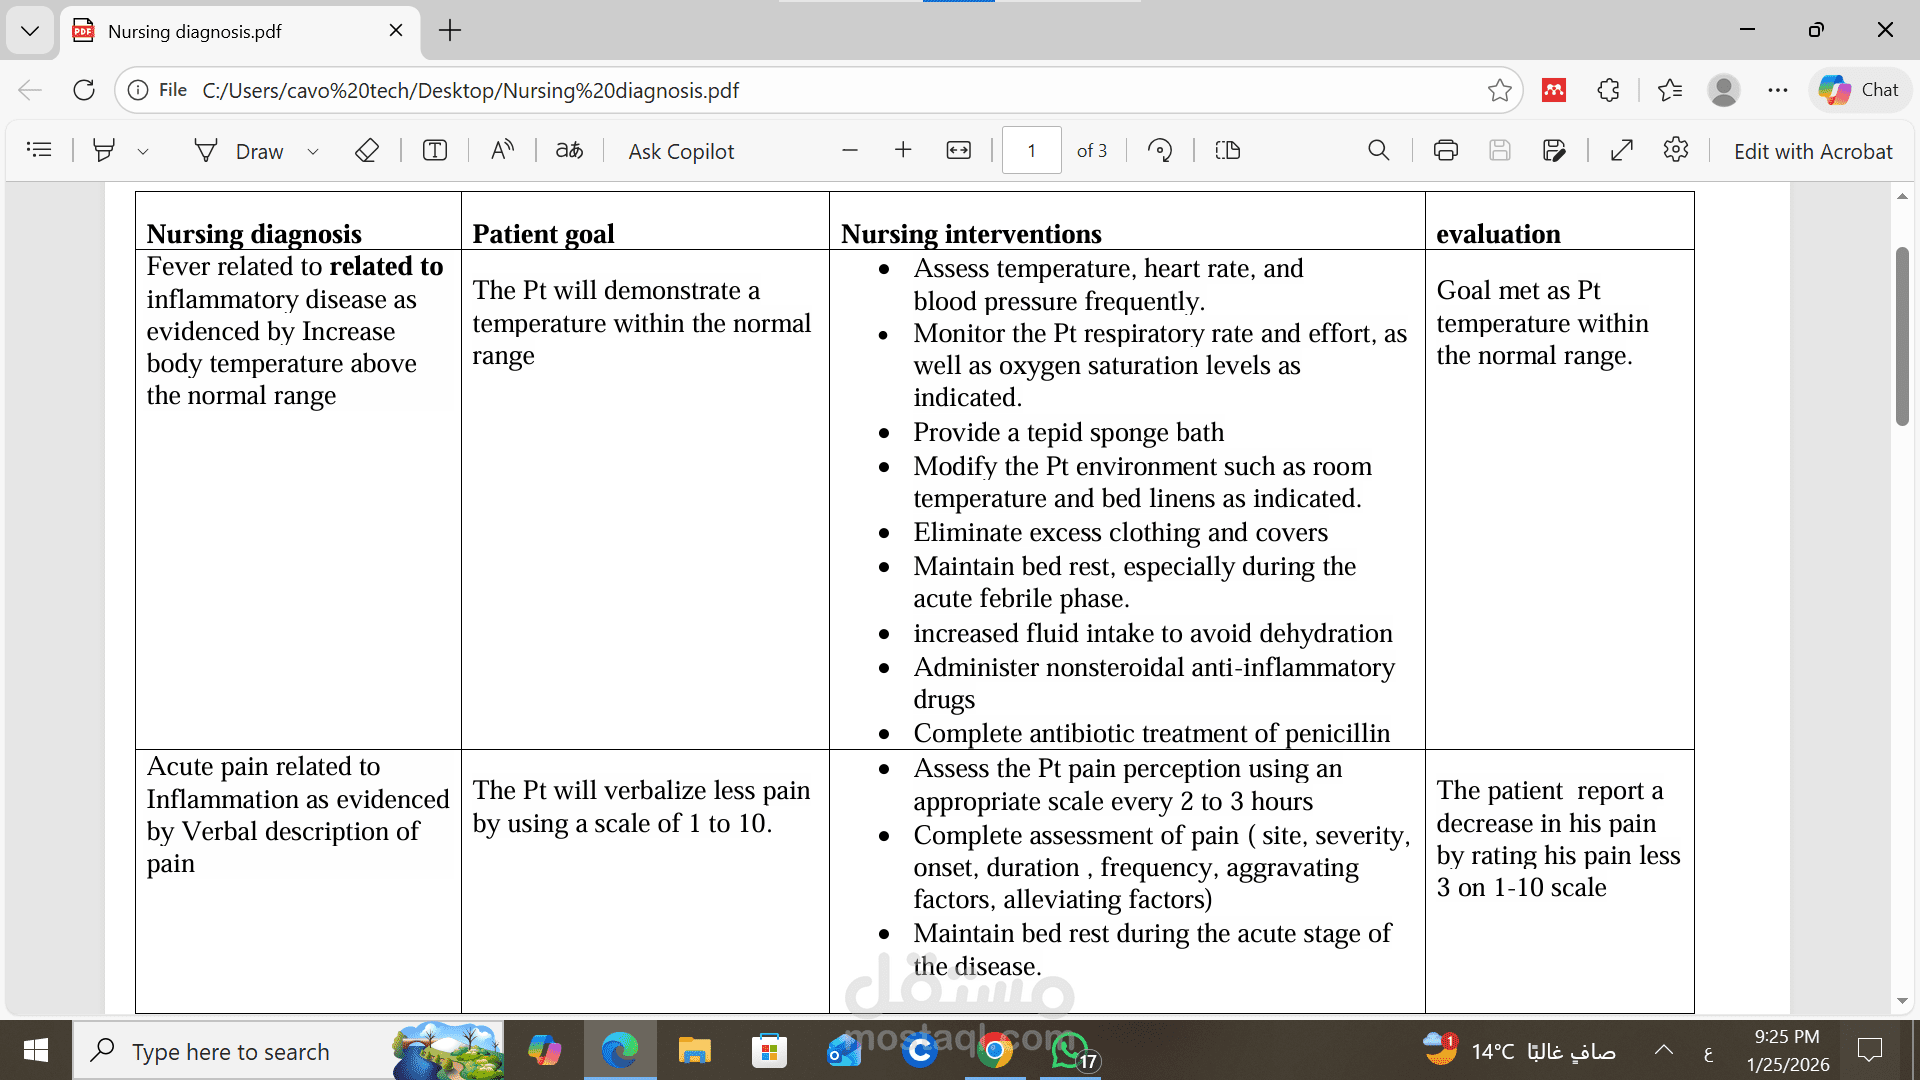Rotate the PDF page

(1160, 150)
